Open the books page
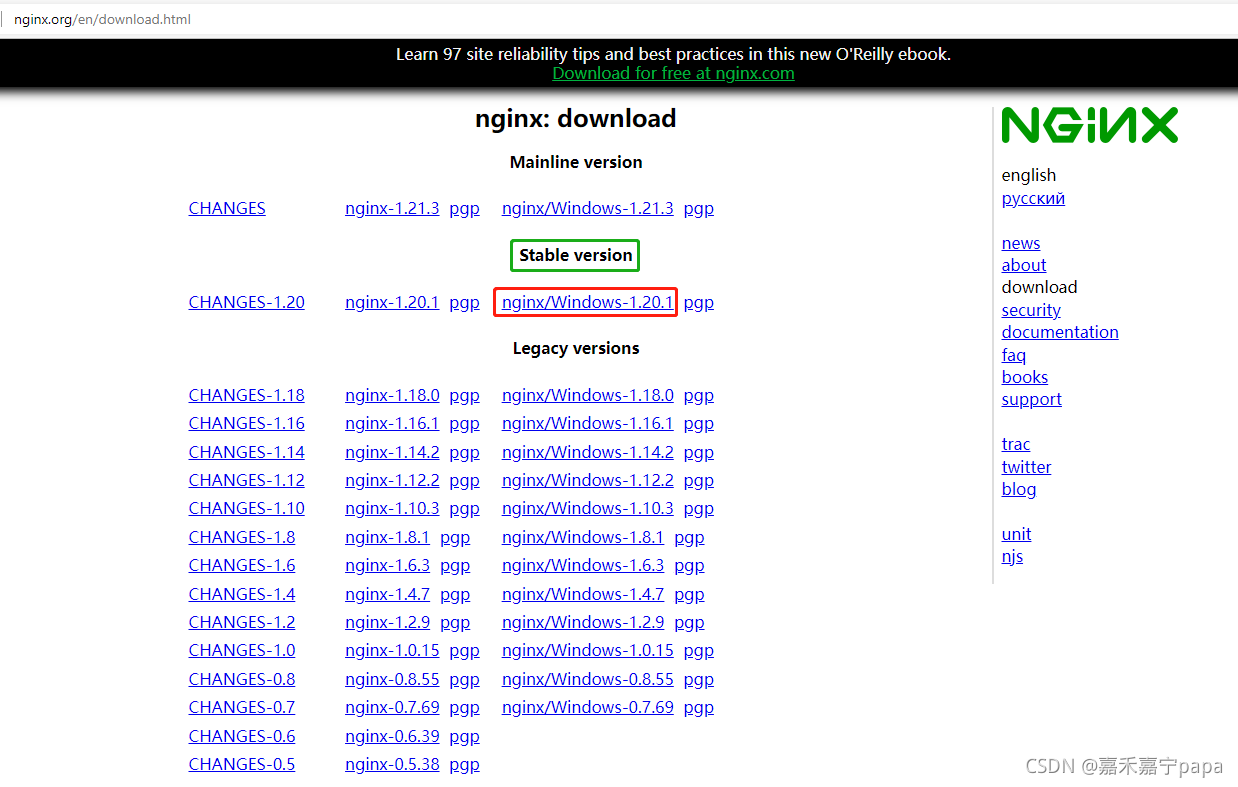 1025,377
